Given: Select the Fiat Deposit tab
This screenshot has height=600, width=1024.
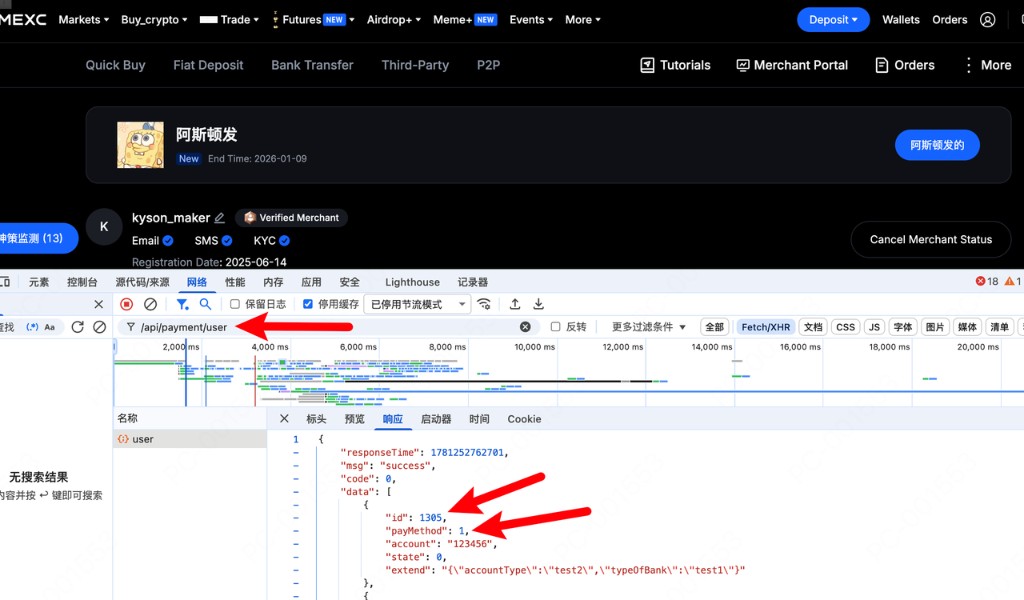Looking at the screenshot, I should (208, 65).
